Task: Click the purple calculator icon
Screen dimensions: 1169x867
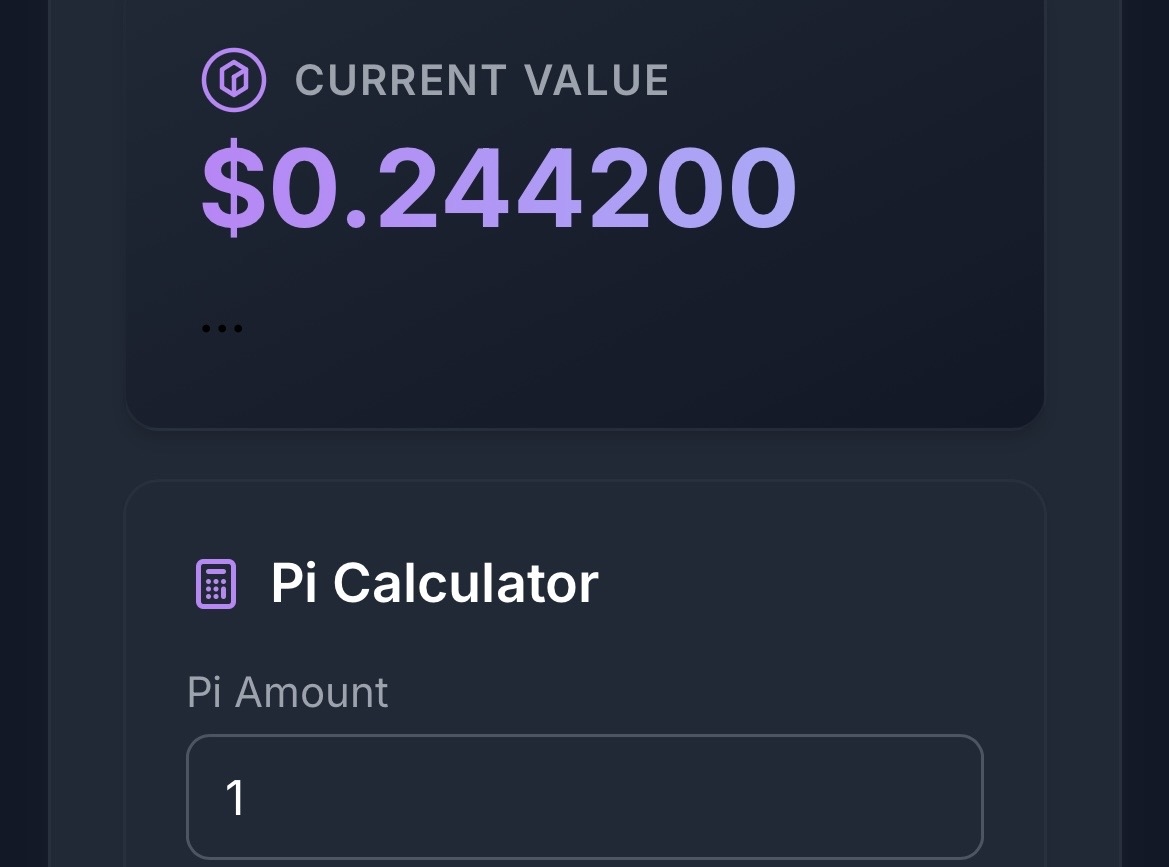Action: [215, 583]
